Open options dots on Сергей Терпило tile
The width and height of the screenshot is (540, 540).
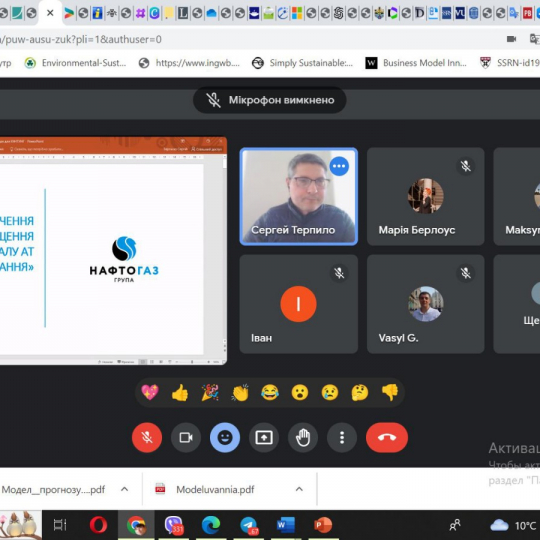(339, 166)
